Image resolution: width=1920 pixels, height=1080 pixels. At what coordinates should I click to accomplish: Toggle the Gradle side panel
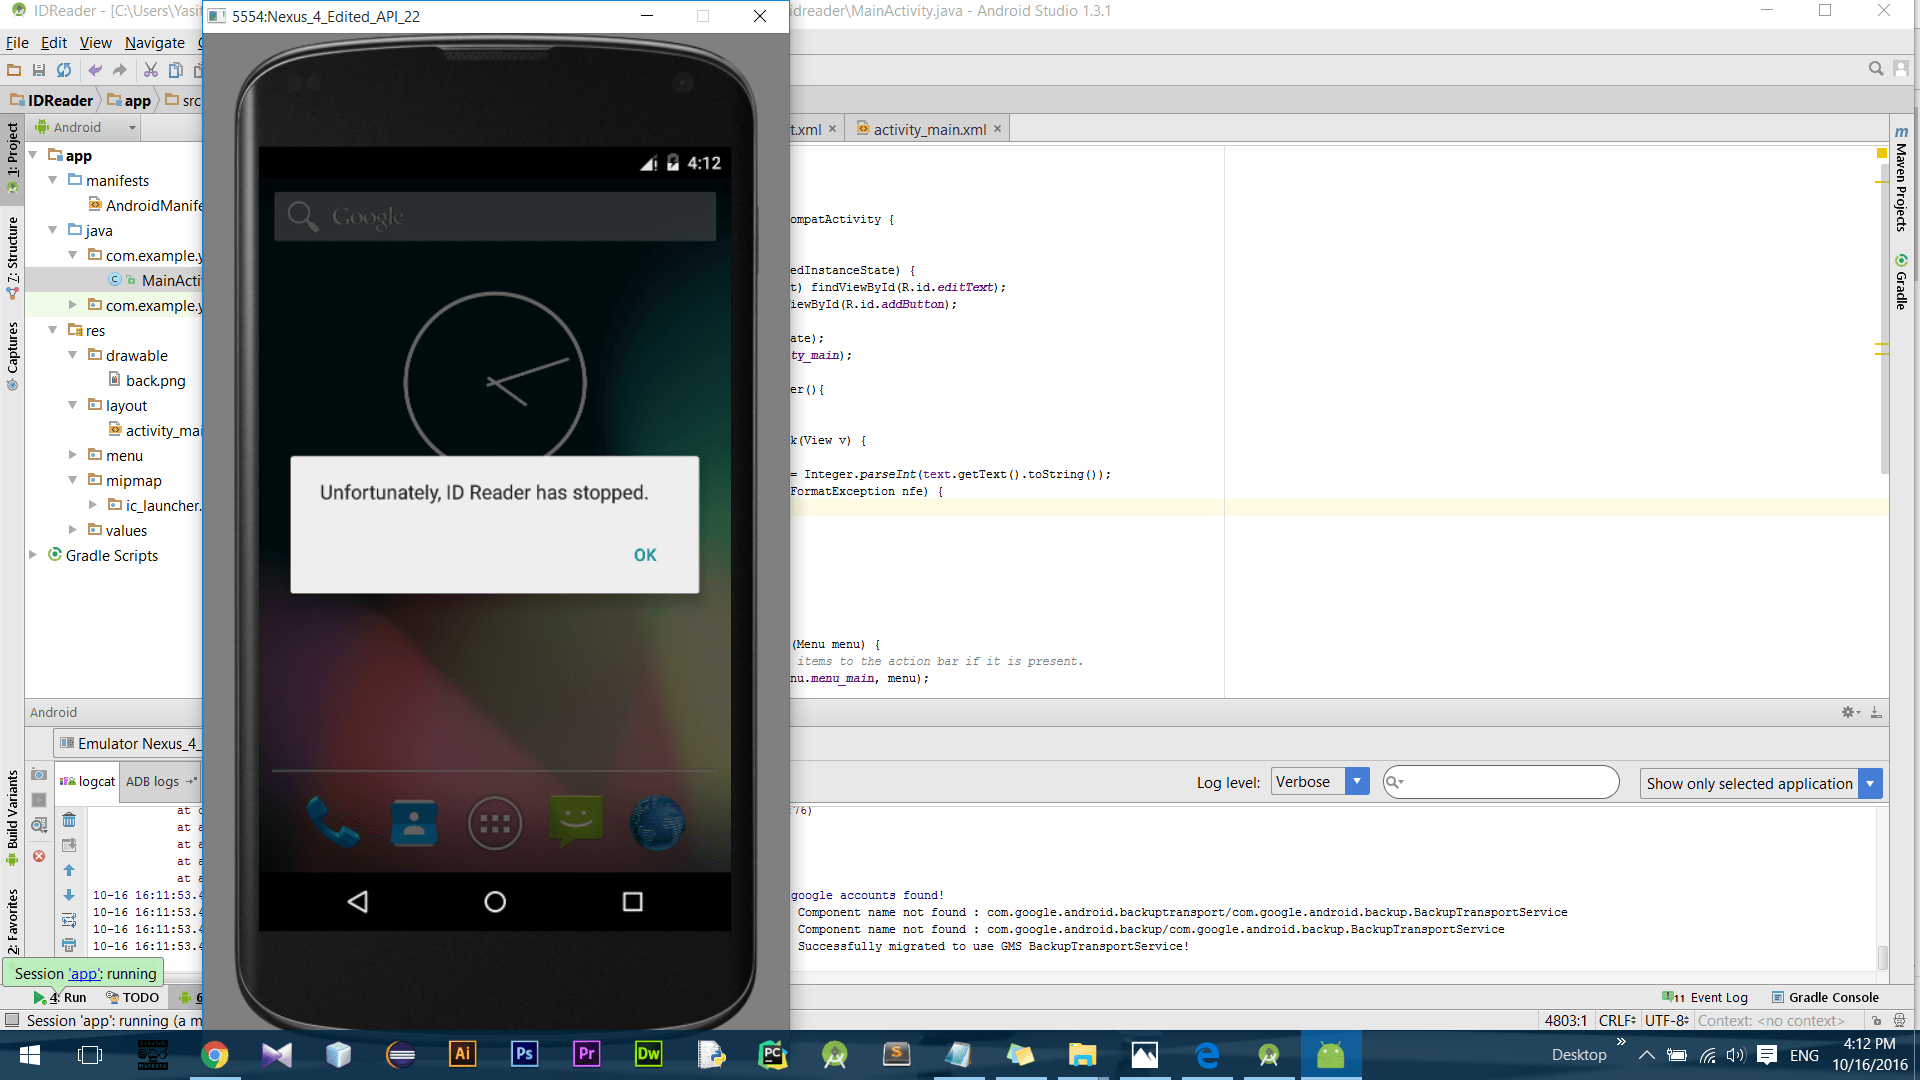coord(1901,282)
